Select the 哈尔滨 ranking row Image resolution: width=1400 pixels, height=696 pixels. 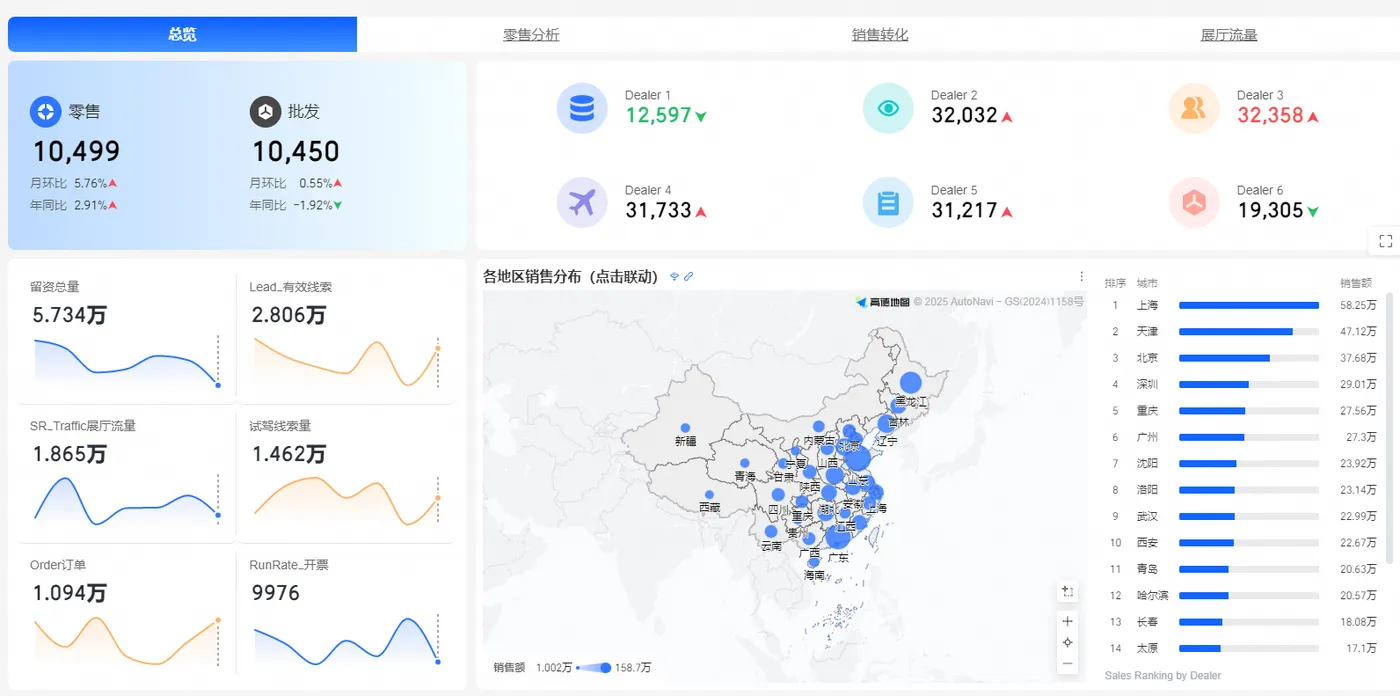1241,595
